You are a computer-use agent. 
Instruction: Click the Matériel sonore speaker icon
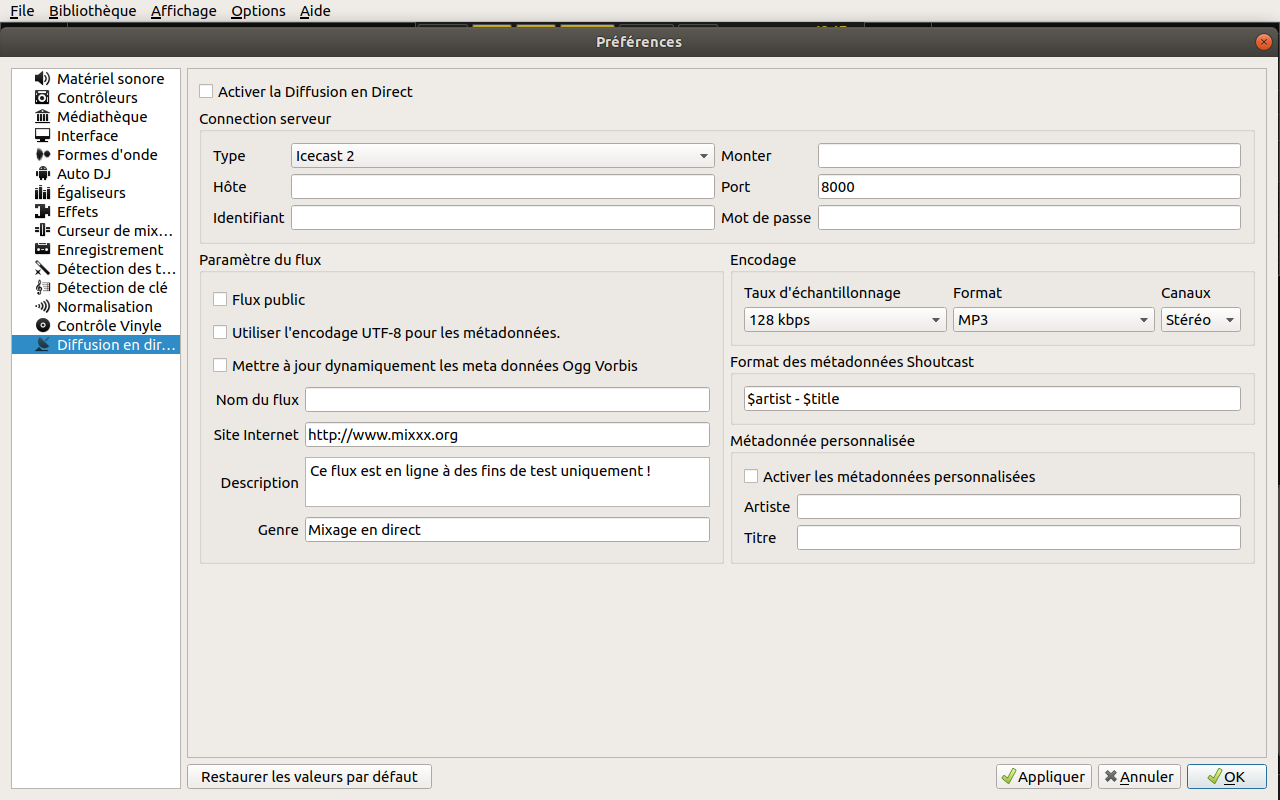click(x=42, y=79)
